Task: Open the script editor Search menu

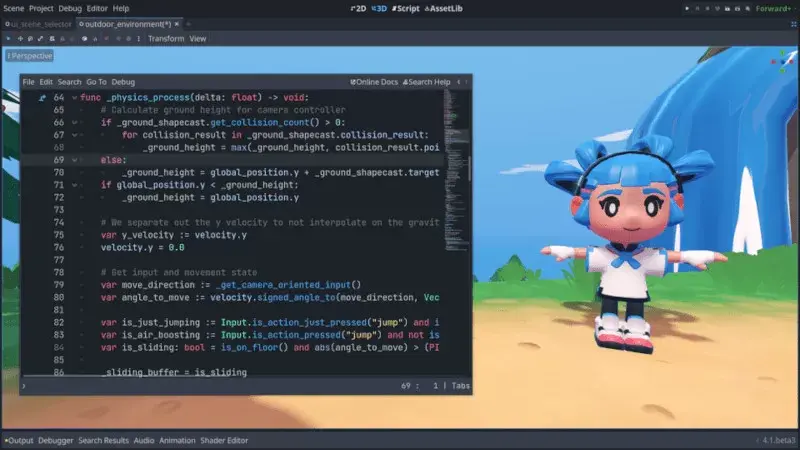Action: point(69,82)
